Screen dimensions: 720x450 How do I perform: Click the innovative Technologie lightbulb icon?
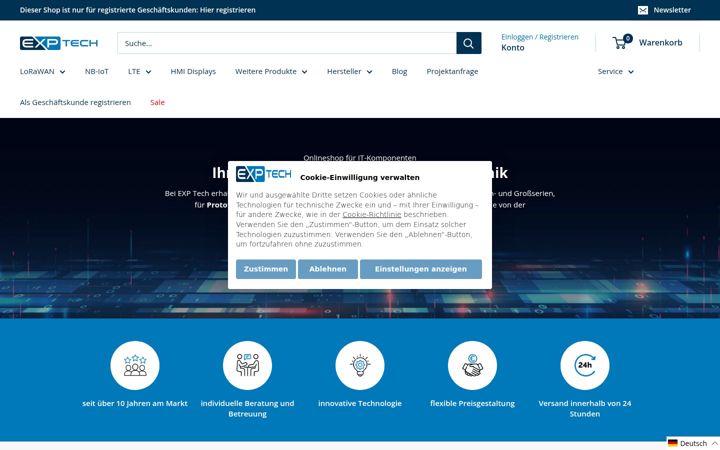tap(360, 366)
